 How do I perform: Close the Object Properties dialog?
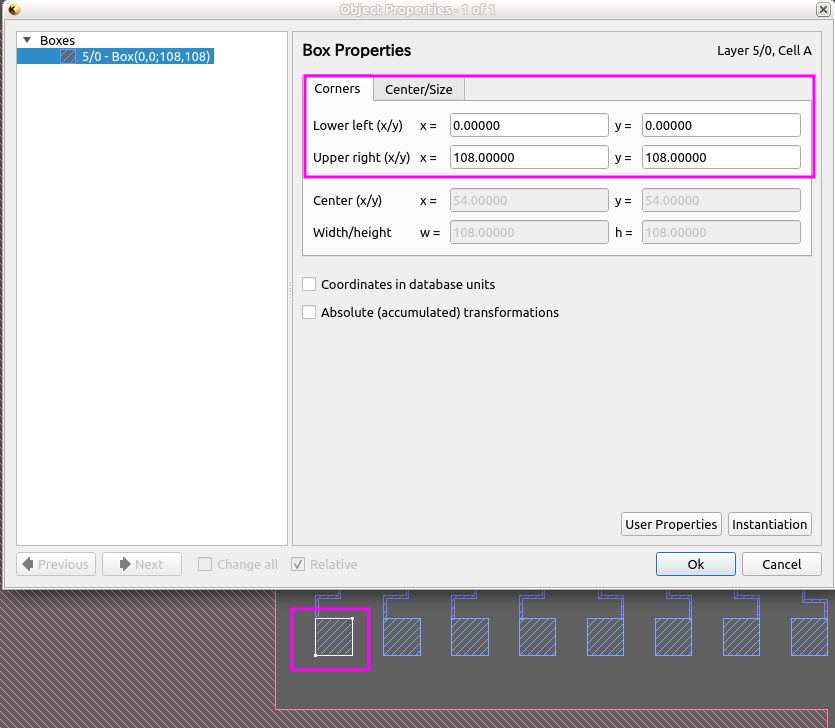pyautogui.click(x=822, y=9)
